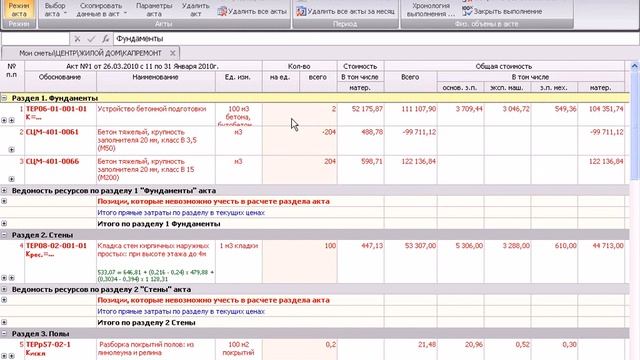
Task: Open the 'Выбор акта' dropdown
Action: pos(55,10)
